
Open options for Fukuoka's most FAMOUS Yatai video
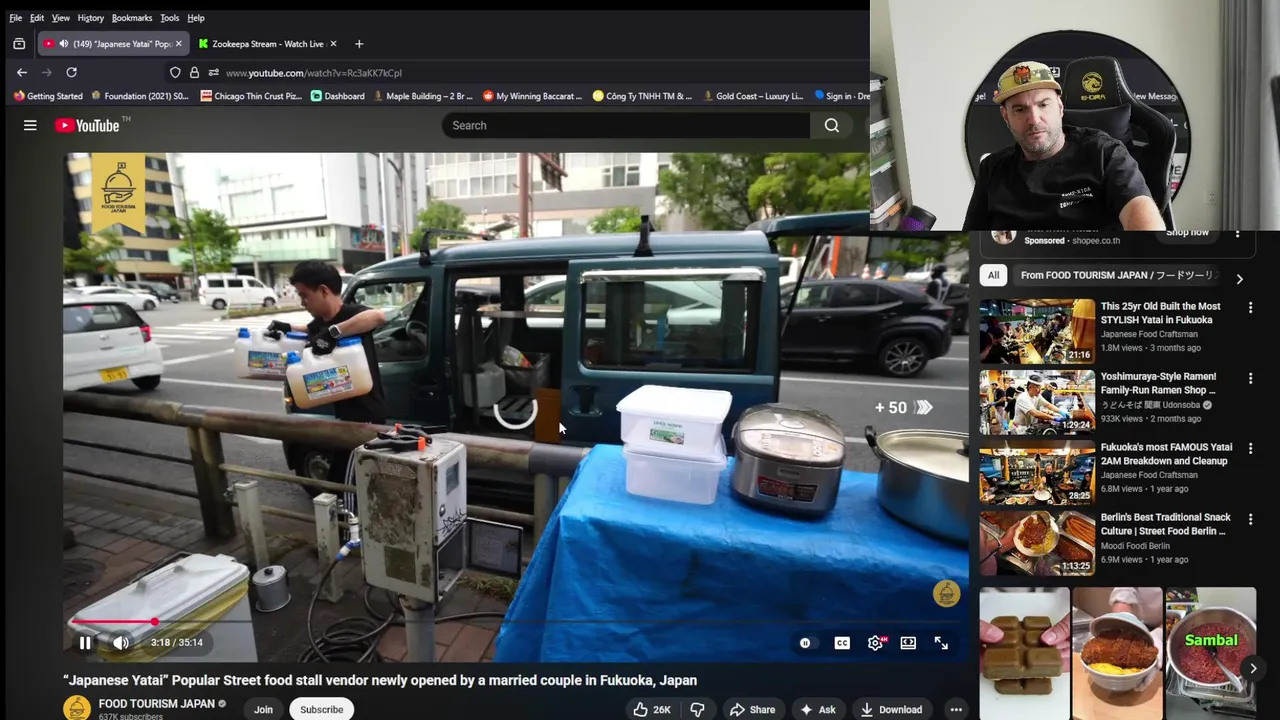pos(1250,449)
